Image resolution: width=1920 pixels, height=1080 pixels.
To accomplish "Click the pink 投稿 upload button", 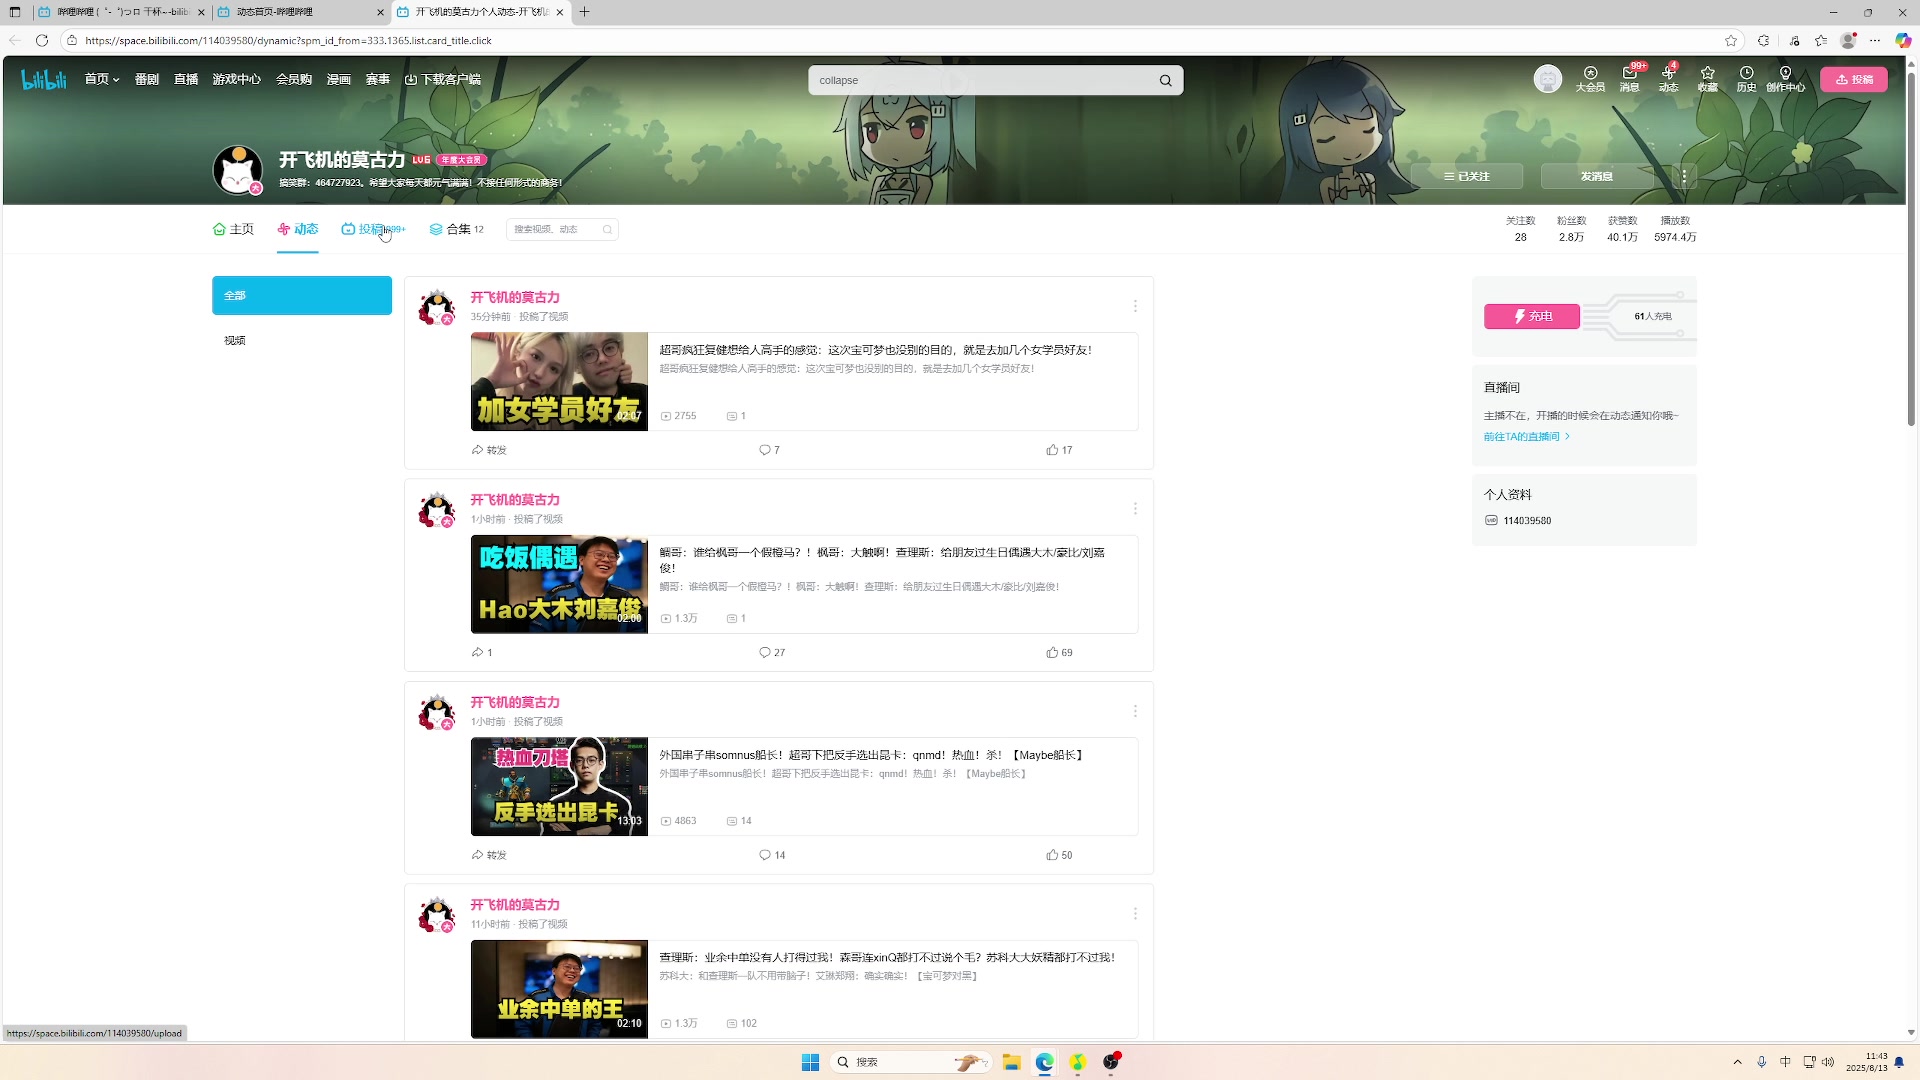I will click(x=1854, y=79).
